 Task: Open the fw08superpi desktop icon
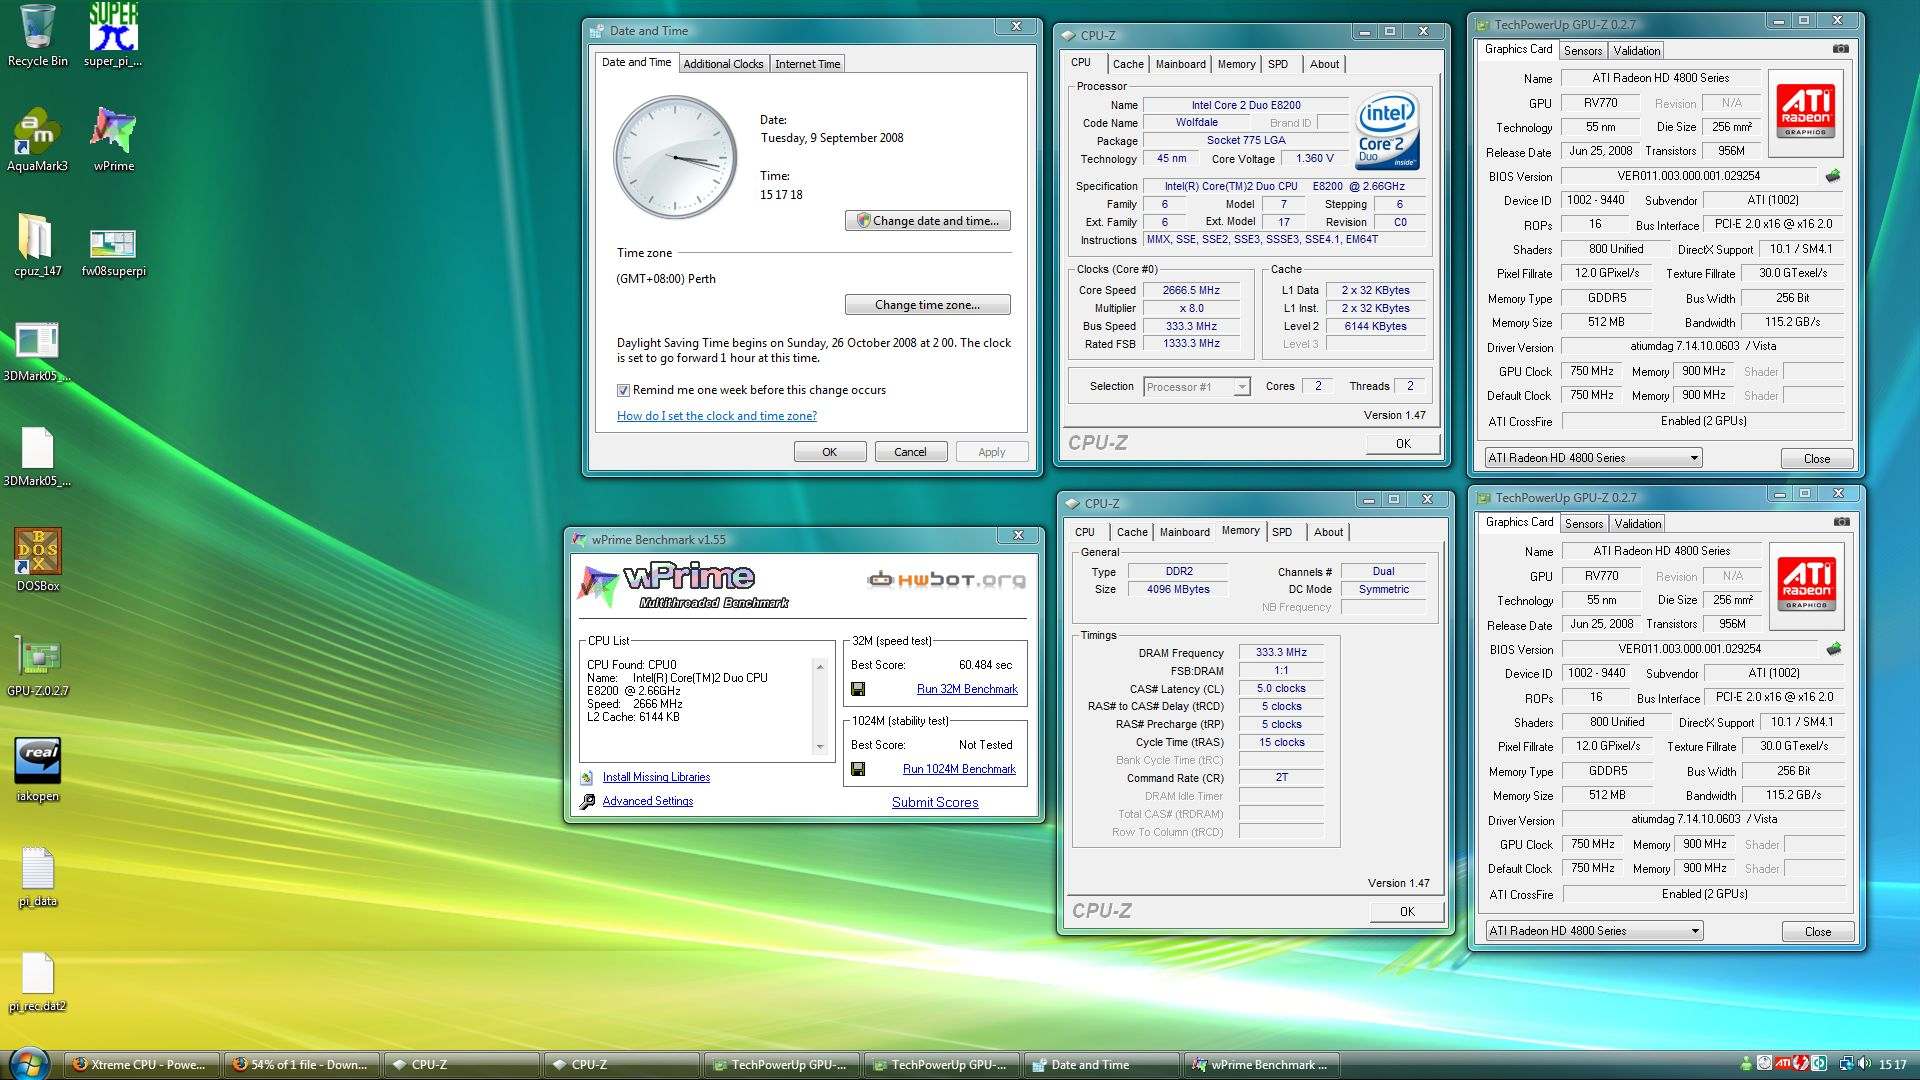tap(113, 252)
